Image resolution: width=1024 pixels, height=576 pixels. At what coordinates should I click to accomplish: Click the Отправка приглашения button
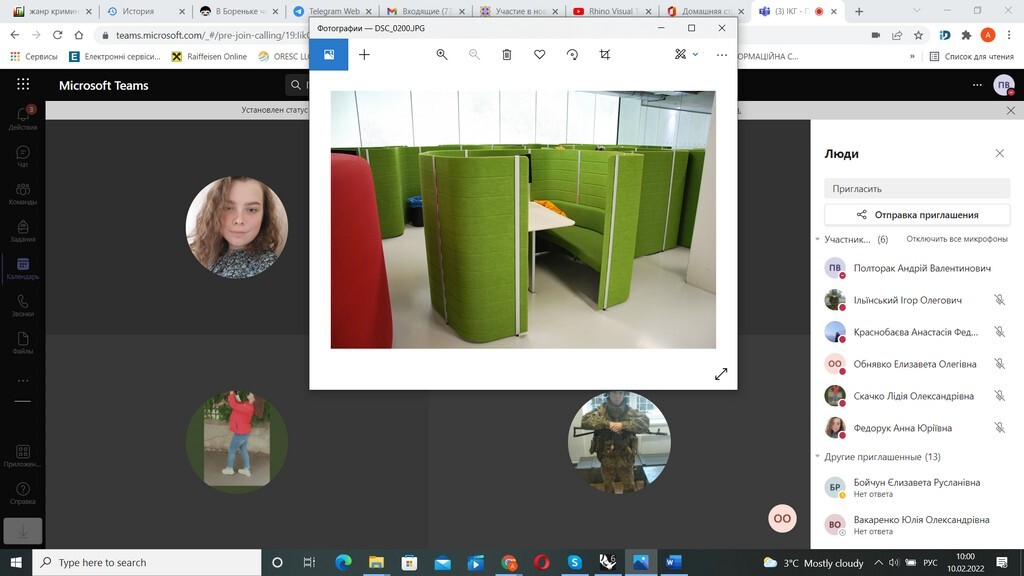pyautogui.click(x=918, y=214)
